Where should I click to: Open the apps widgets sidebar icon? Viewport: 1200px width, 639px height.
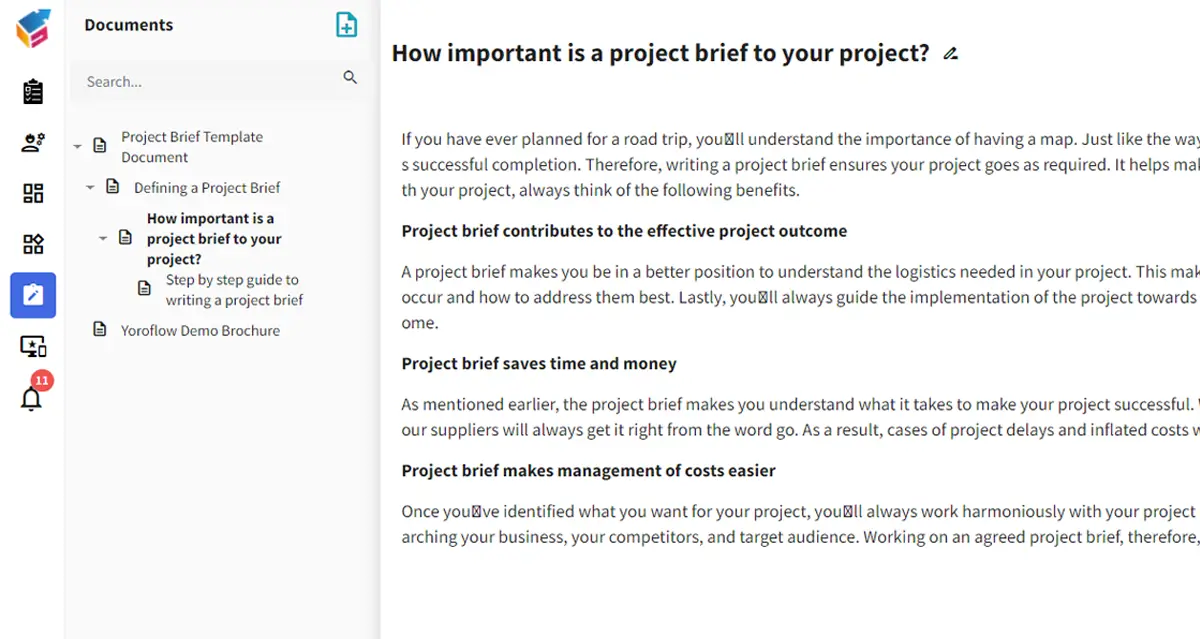click(x=33, y=244)
